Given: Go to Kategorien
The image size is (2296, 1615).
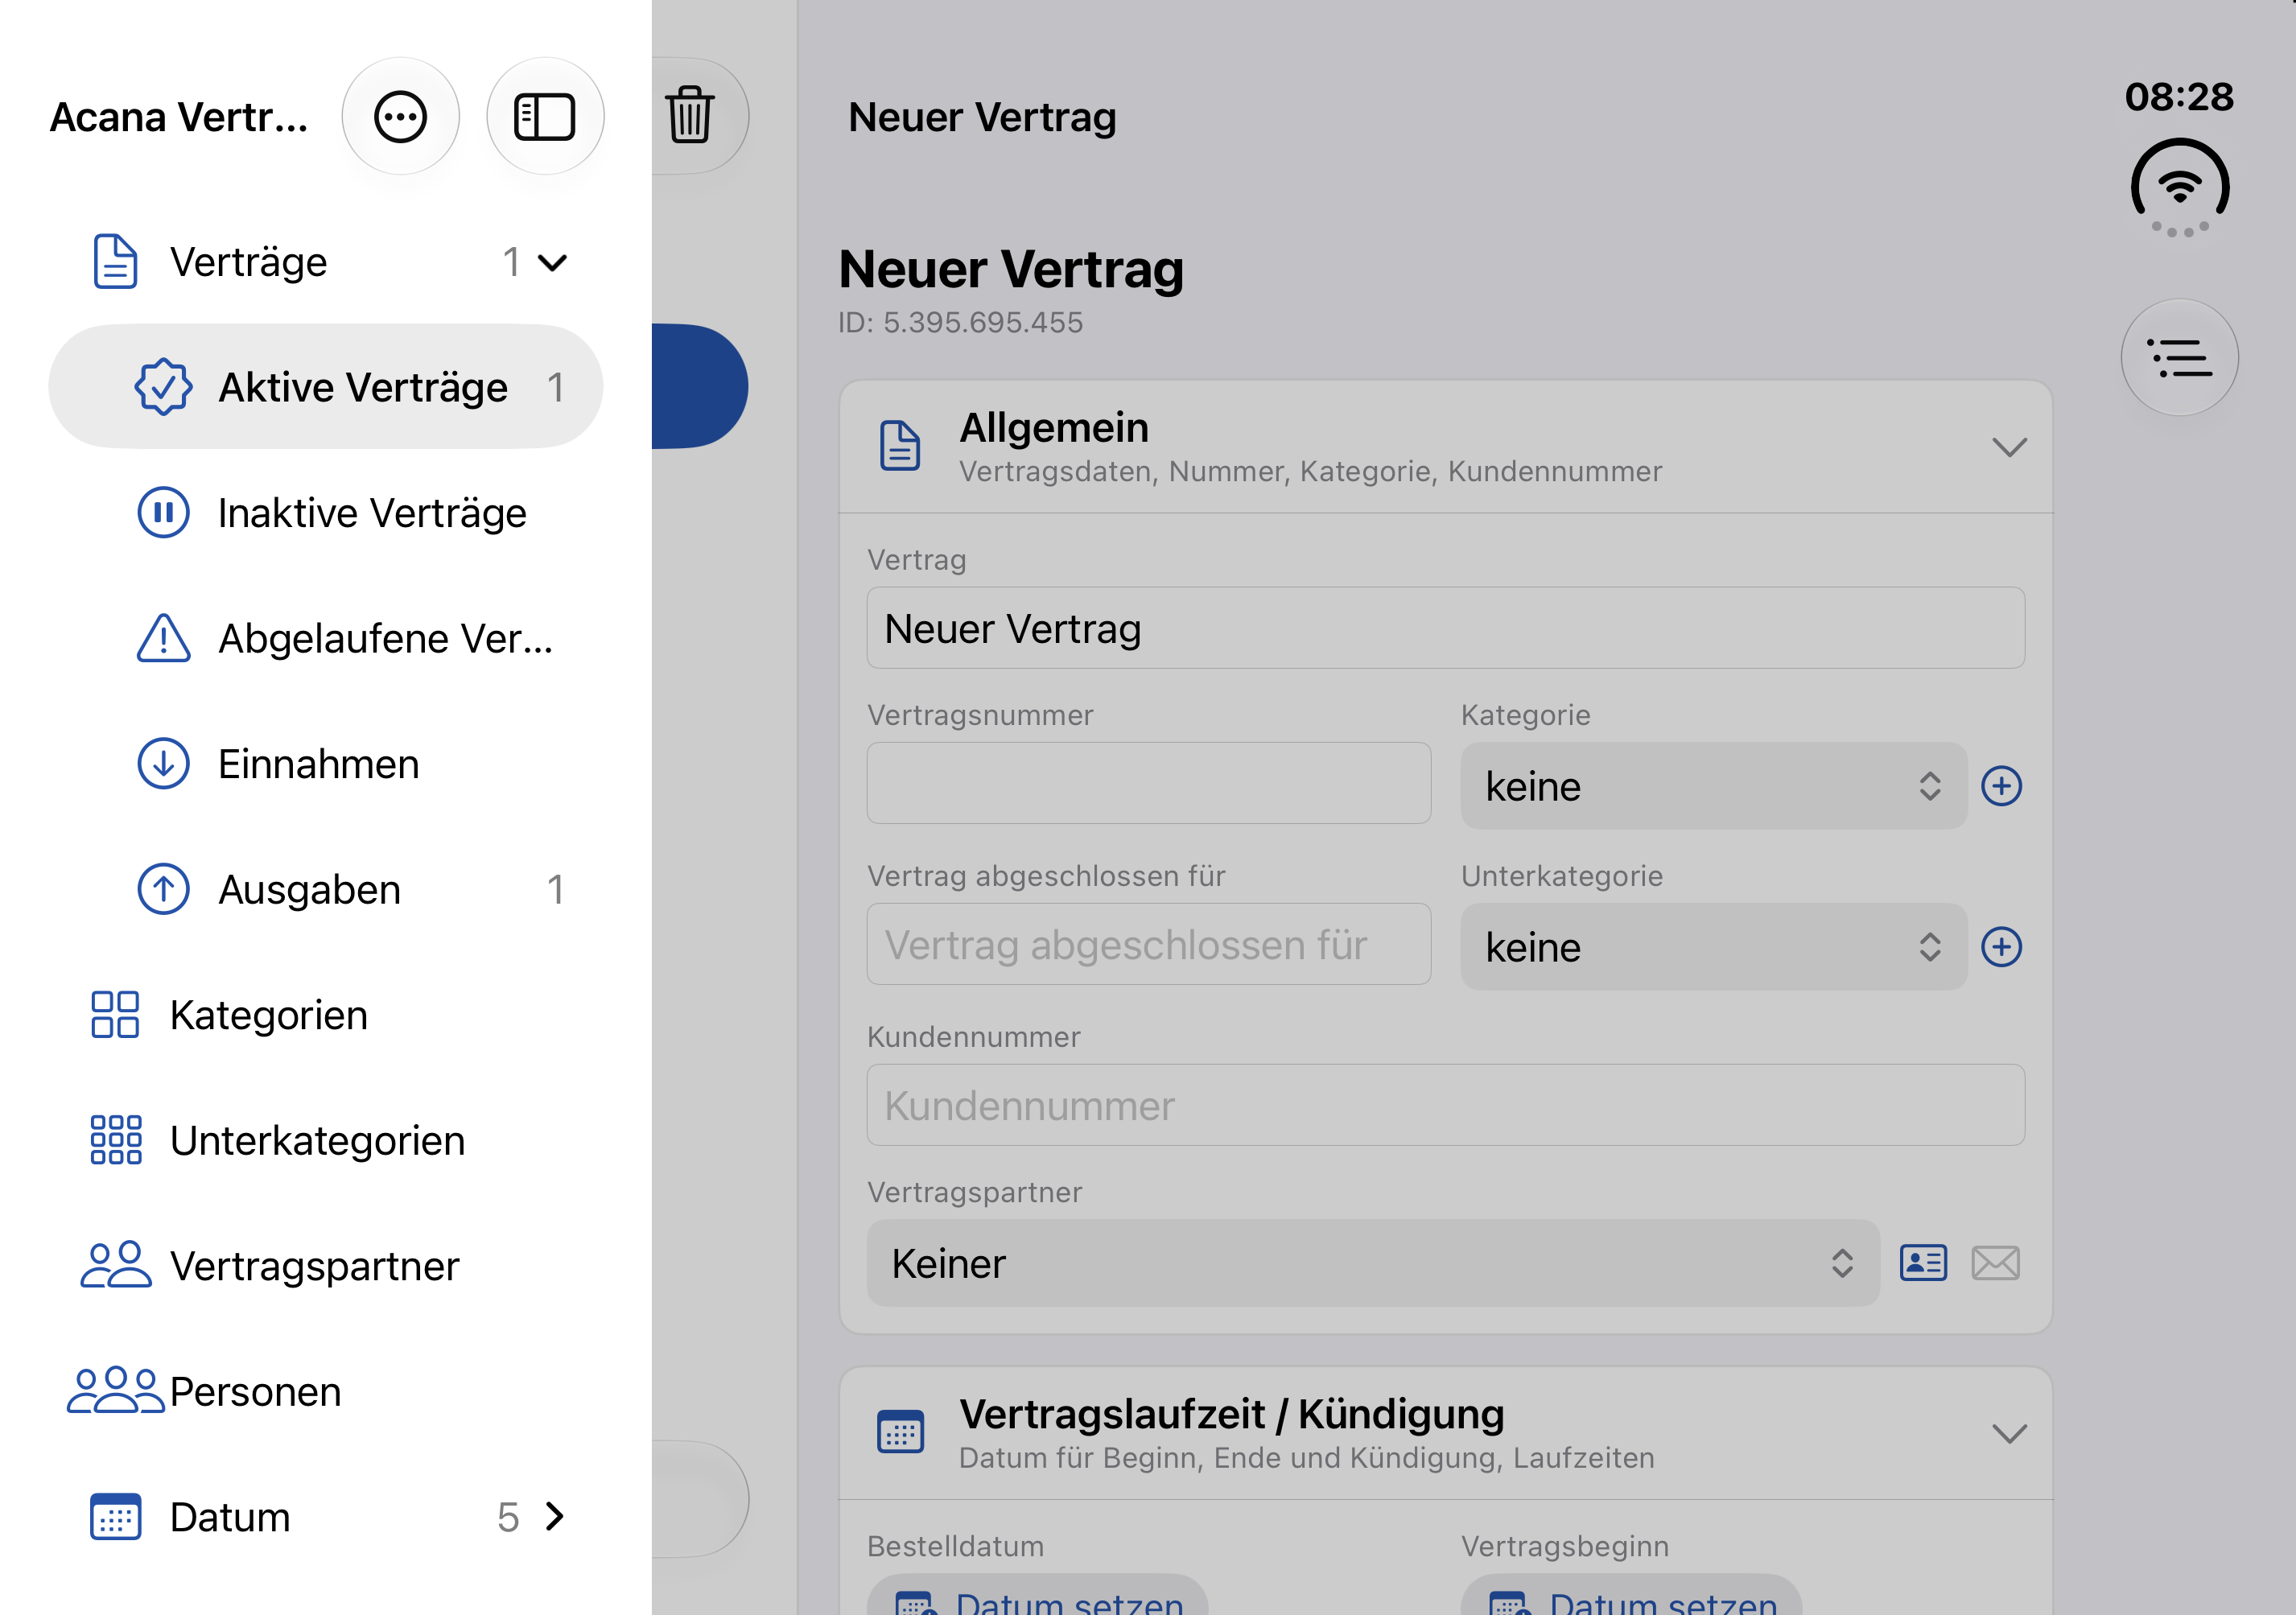Looking at the screenshot, I should coord(326,1015).
